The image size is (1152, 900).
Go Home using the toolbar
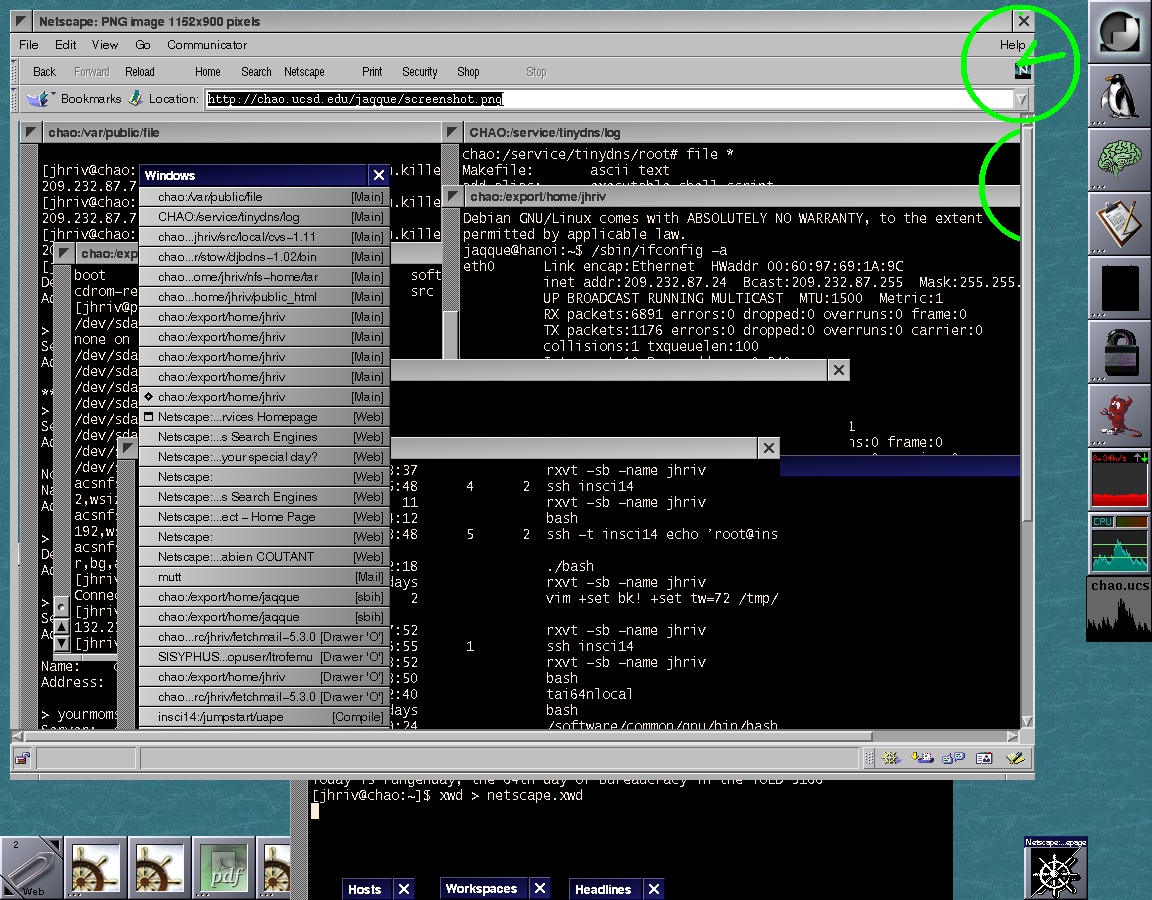207,71
